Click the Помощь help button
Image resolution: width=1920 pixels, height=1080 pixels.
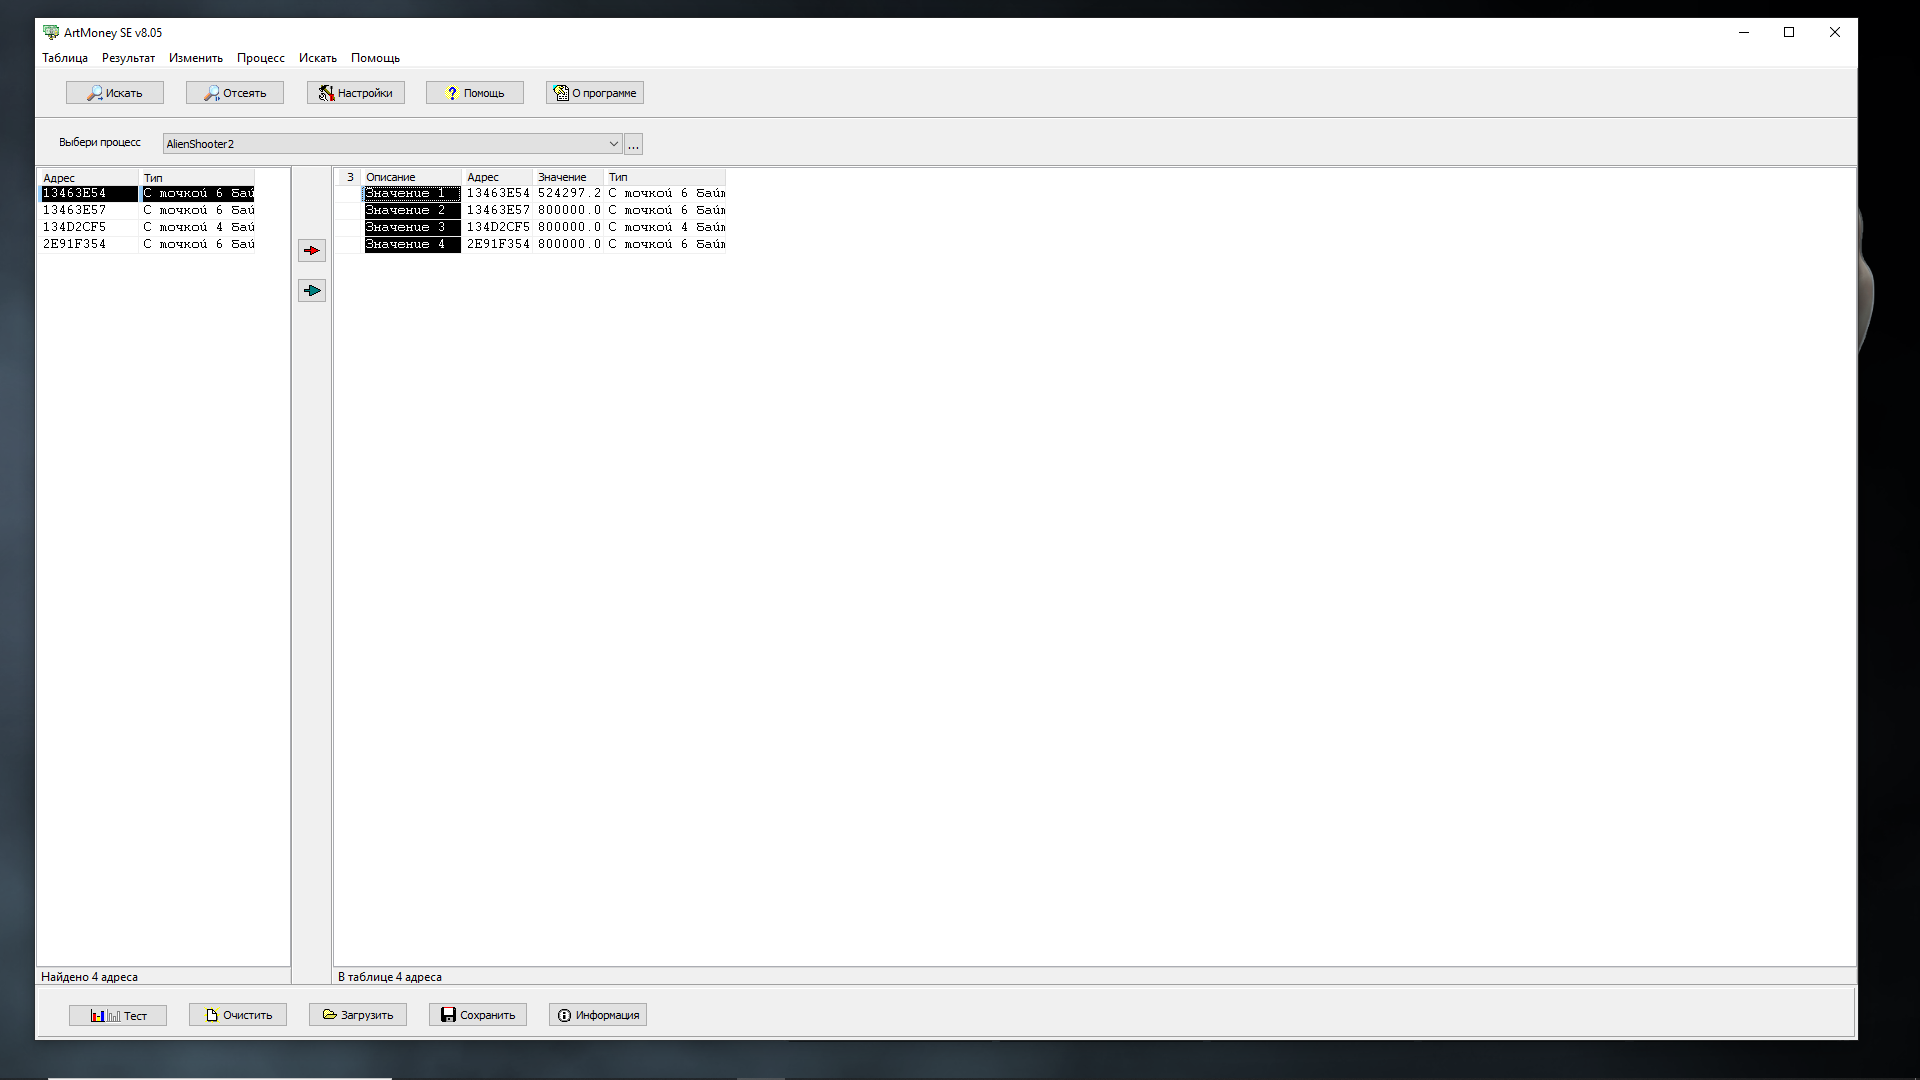coord(474,93)
